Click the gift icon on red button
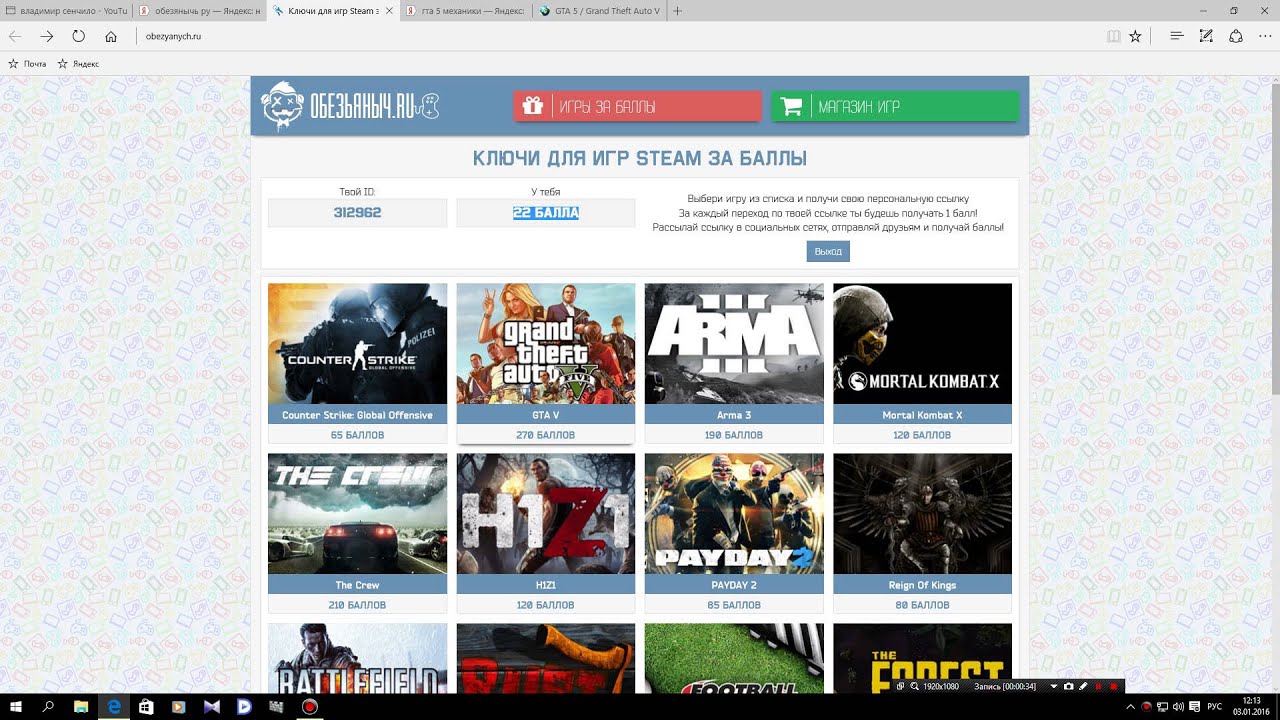Screen dimensions: 1280x720 tap(532, 106)
